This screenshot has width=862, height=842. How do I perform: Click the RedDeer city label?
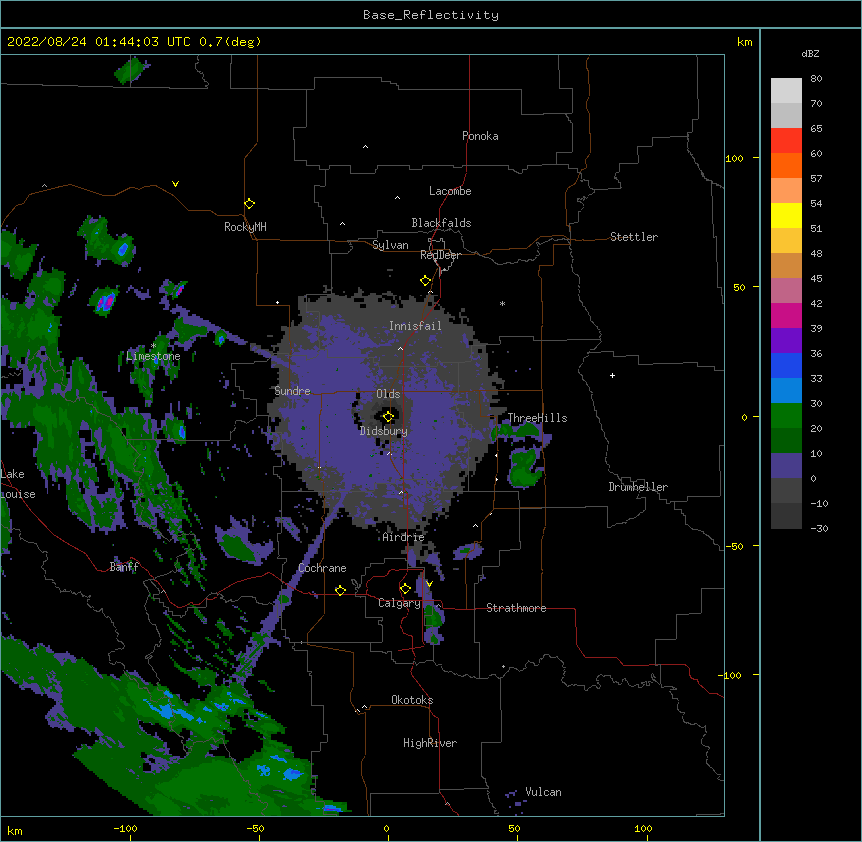coord(440,256)
